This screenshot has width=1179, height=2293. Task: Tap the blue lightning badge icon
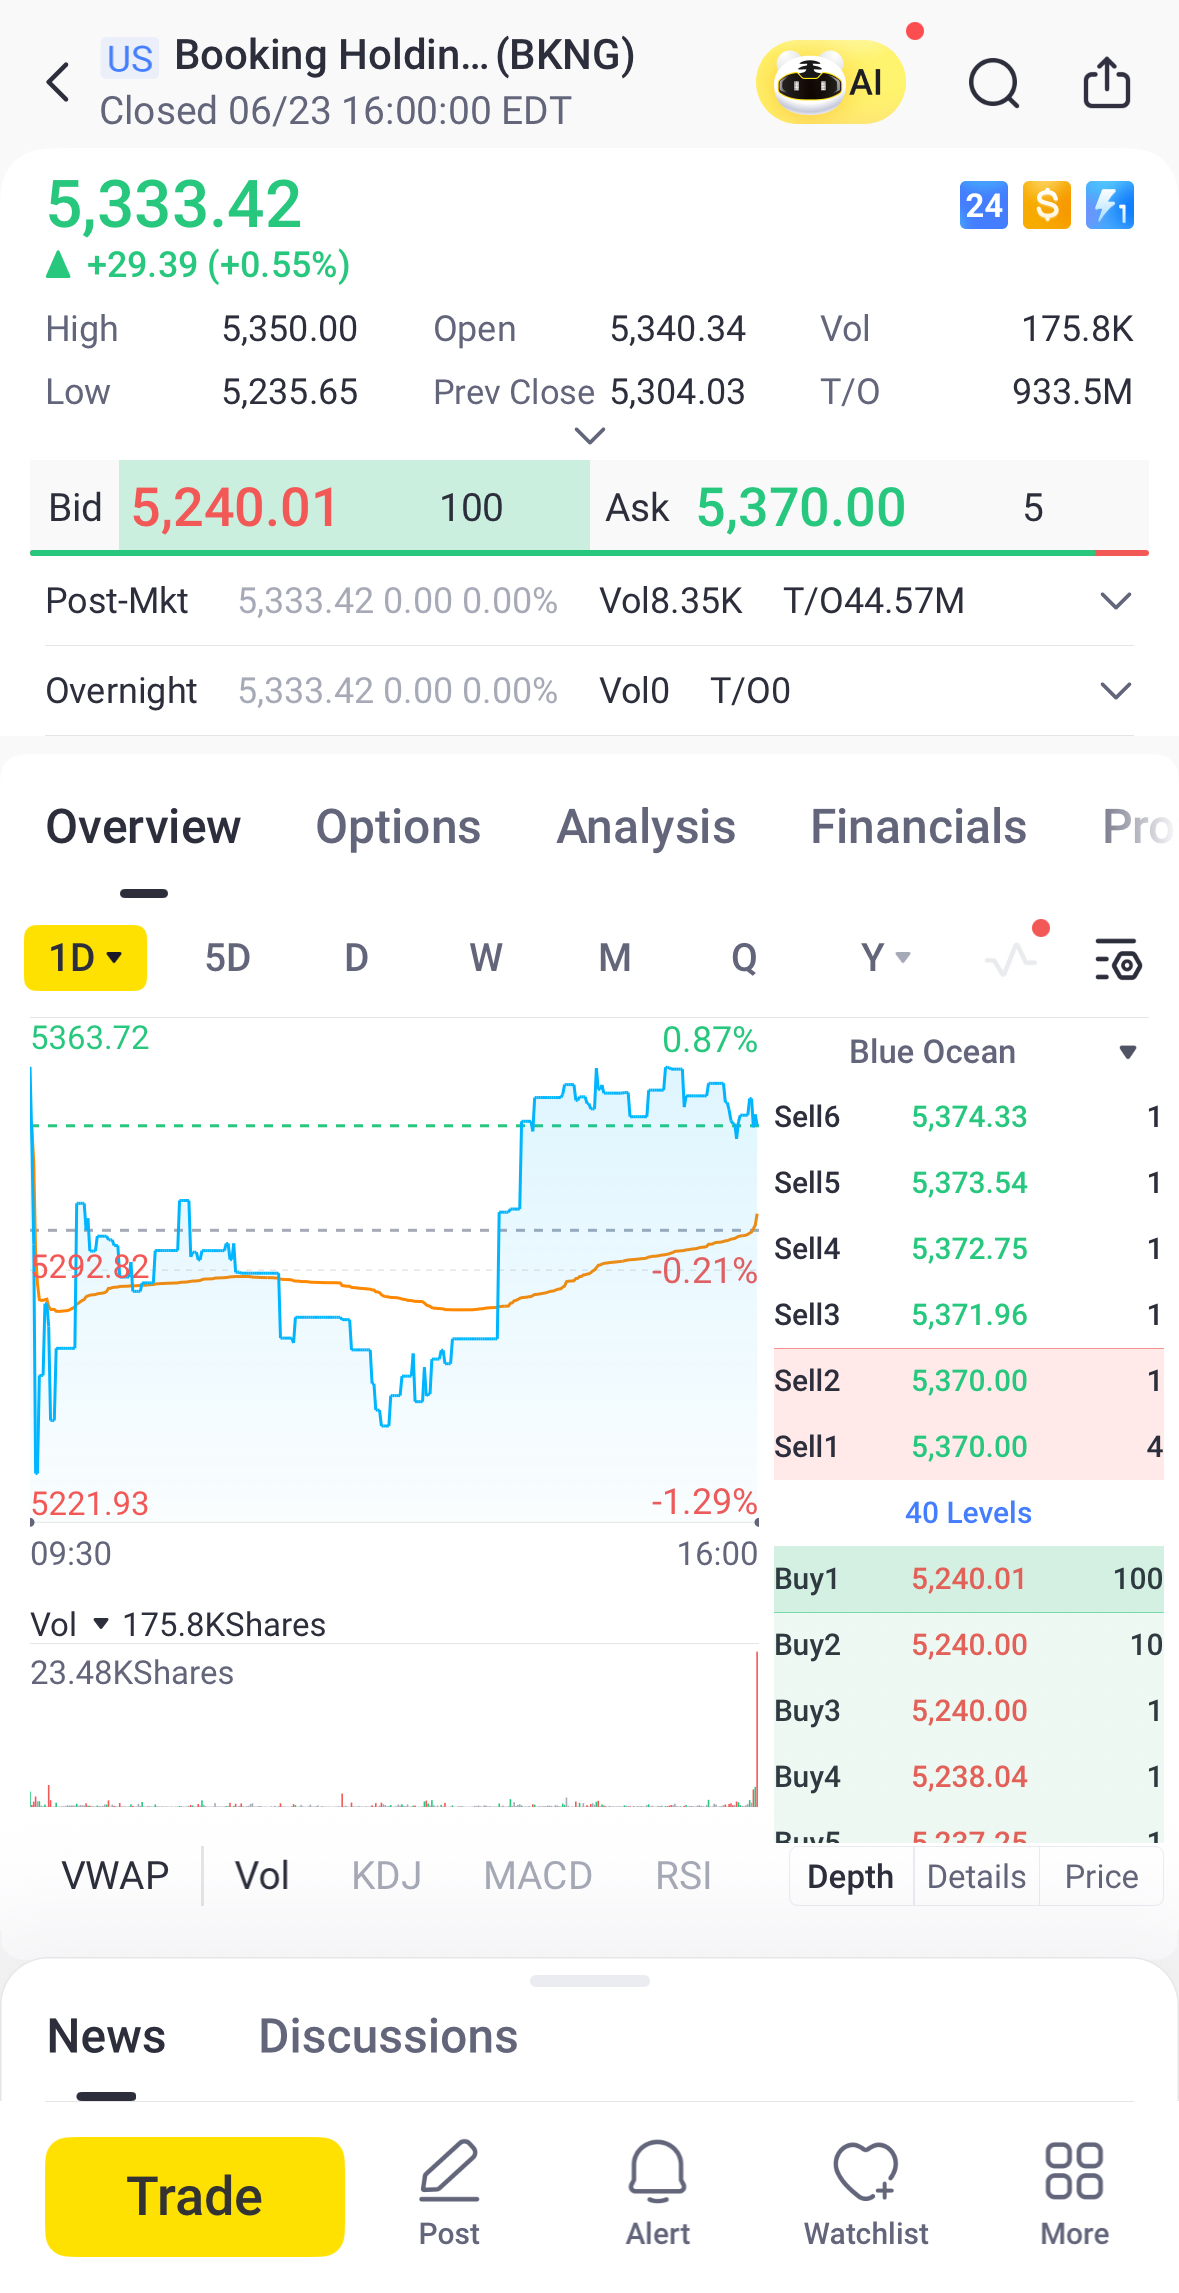[1110, 206]
